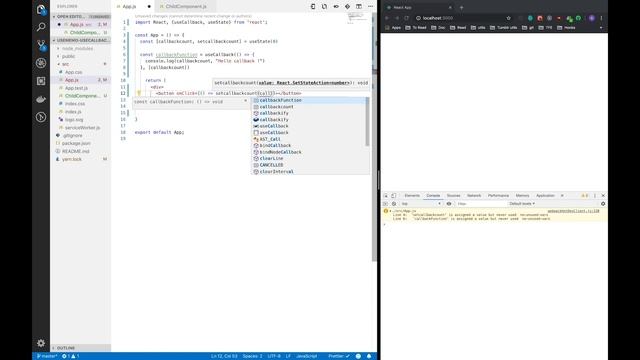
Task: Open the Source Control view
Action: 41,45
